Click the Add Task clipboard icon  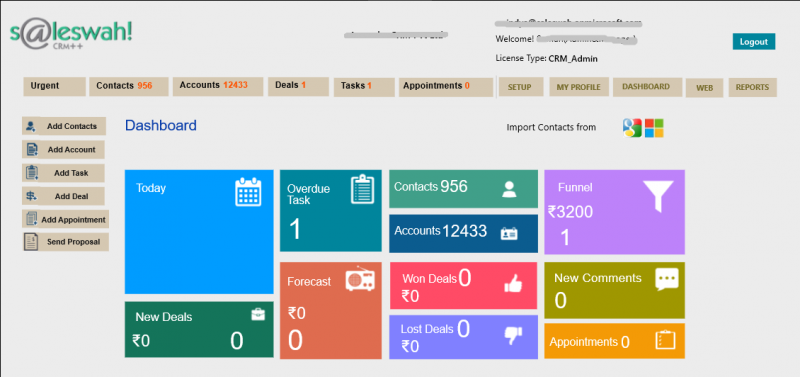(x=32, y=173)
